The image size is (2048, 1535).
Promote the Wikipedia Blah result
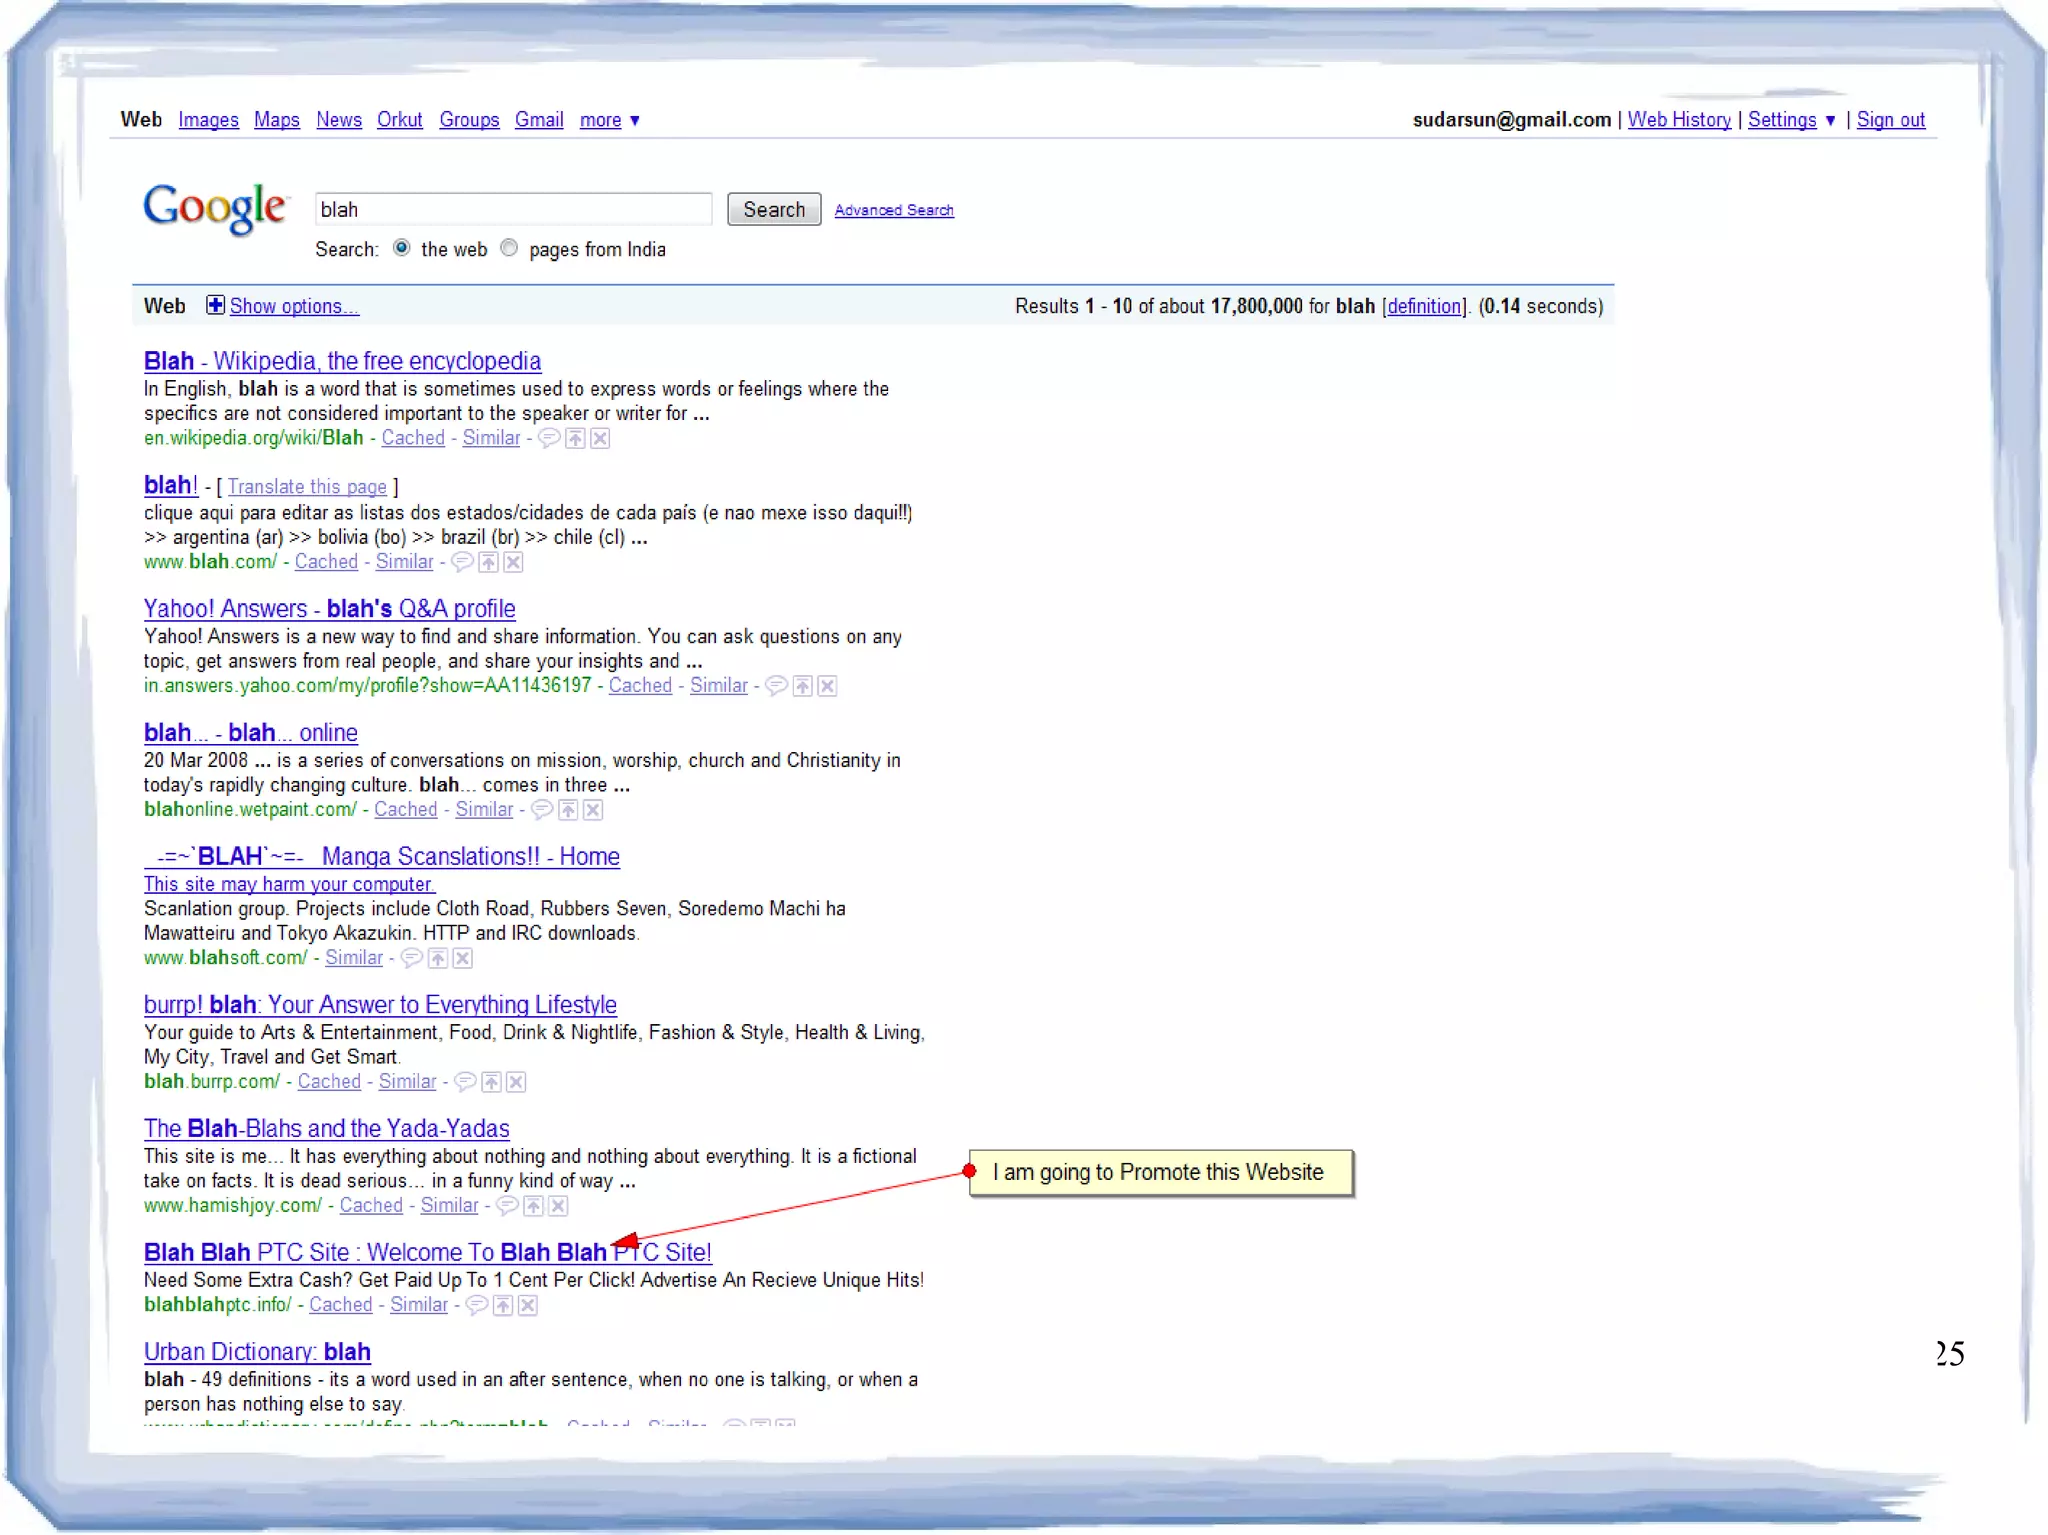(x=575, y=438)
